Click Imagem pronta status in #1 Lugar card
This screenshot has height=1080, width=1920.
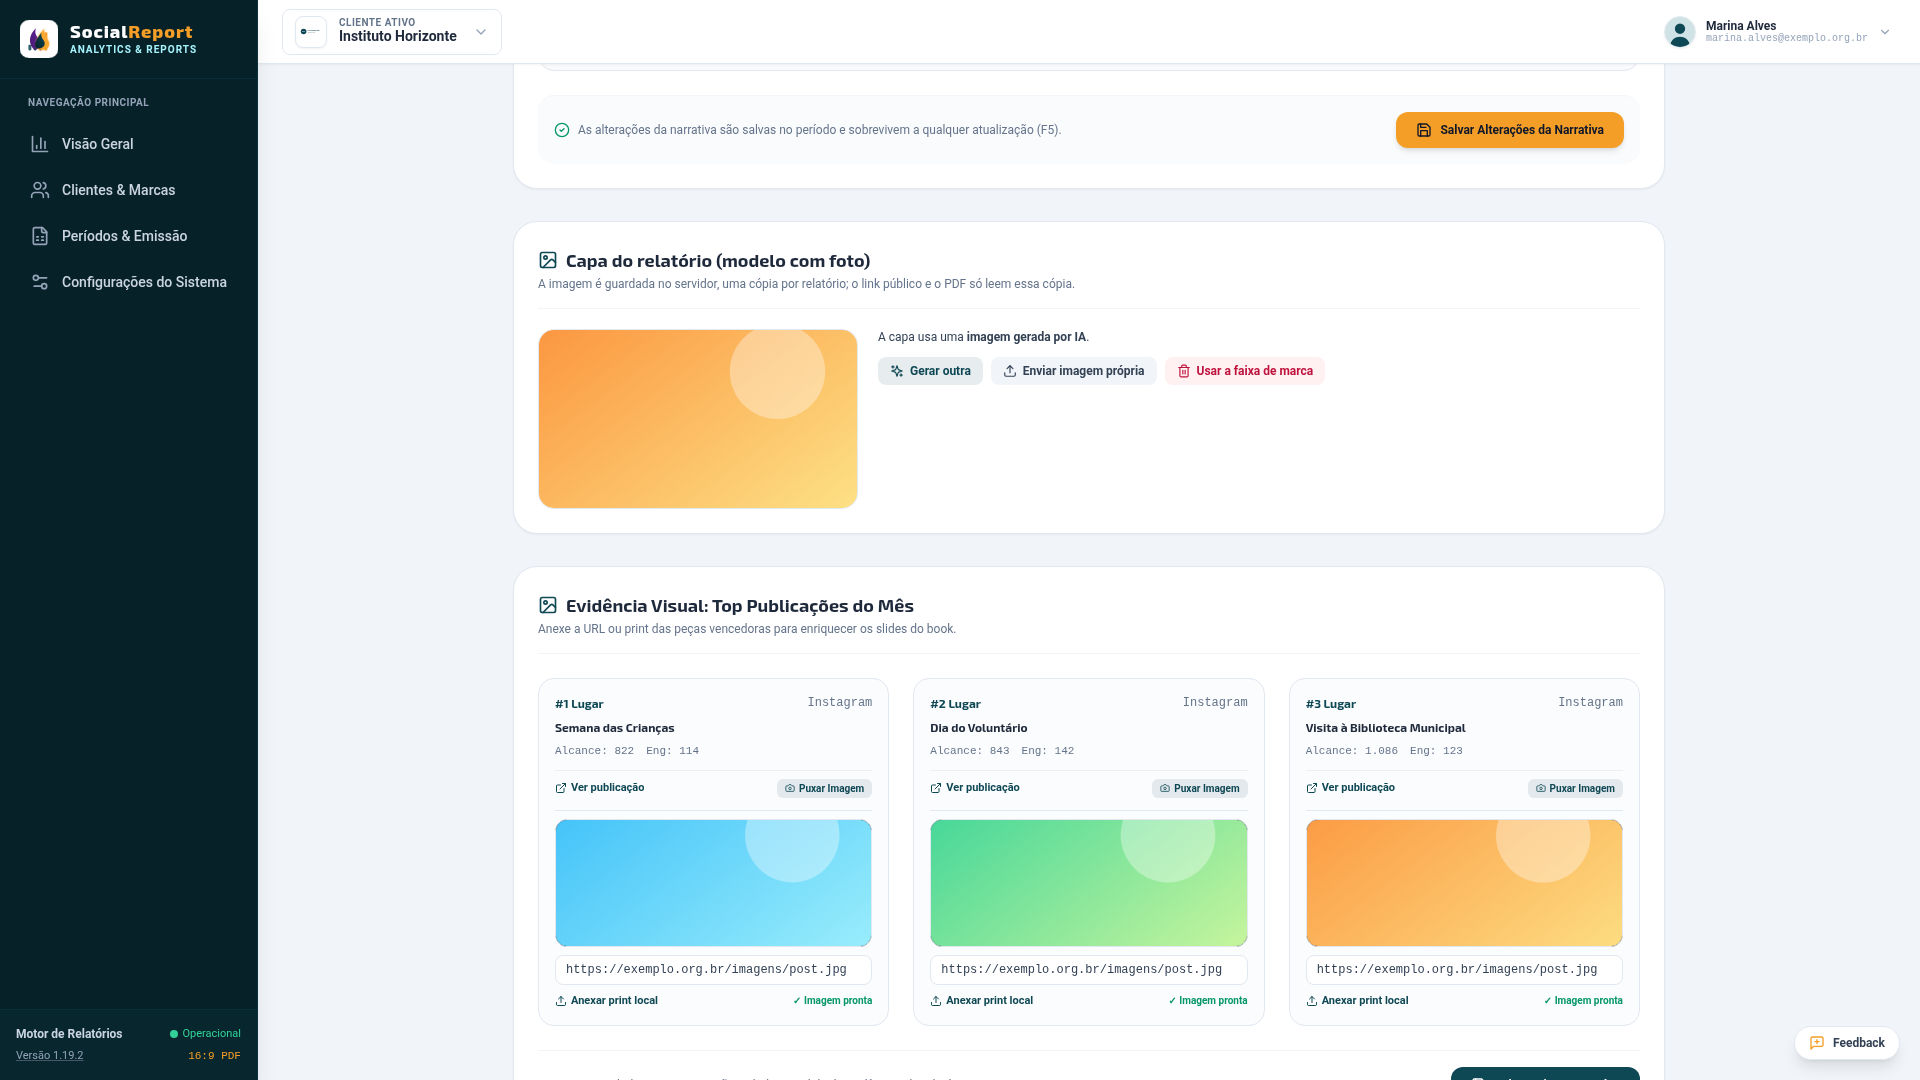tap(832, 1001)
